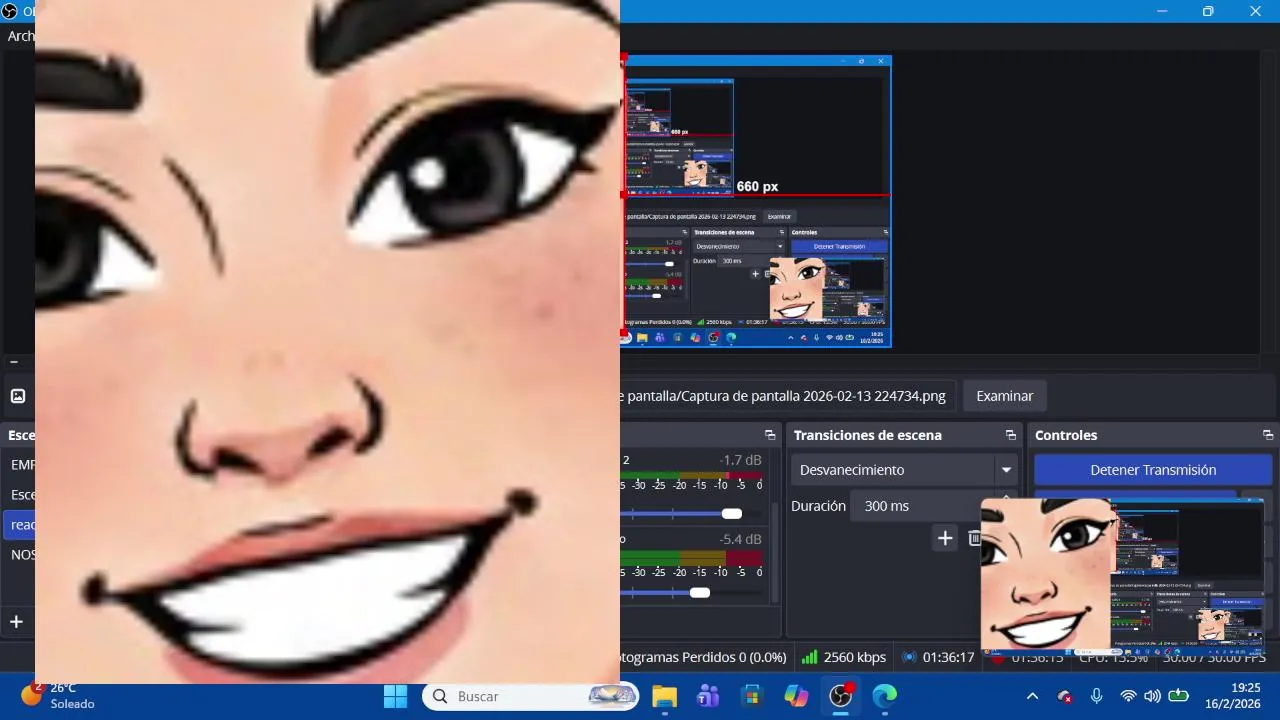Open the Windows Start menu
The height and width of the screenshot is (720, 1280).
click(x=395, y=696)
